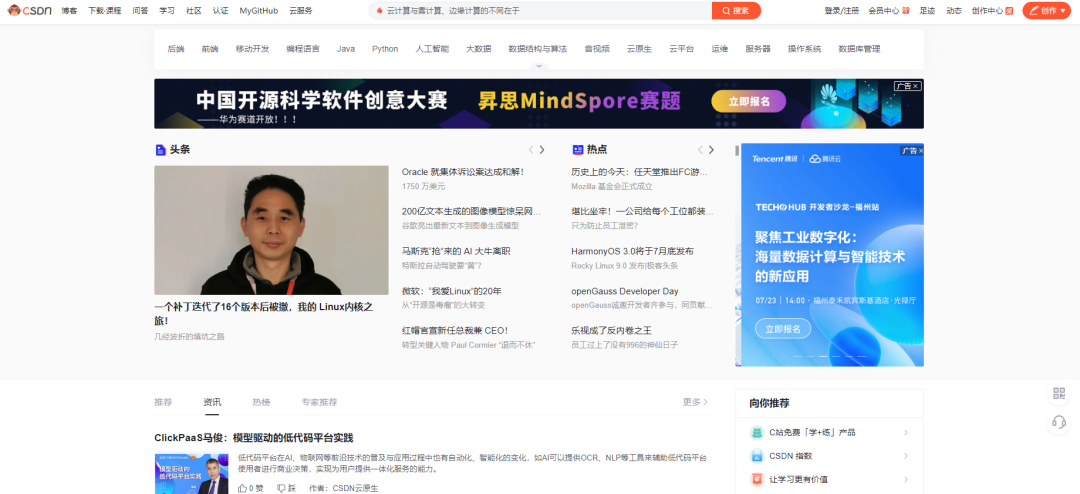Image resolution: width=1080 pixels, height=494 pixels.
Task: Click the CSDN 指数 icon
Action: tap(756, 455)
